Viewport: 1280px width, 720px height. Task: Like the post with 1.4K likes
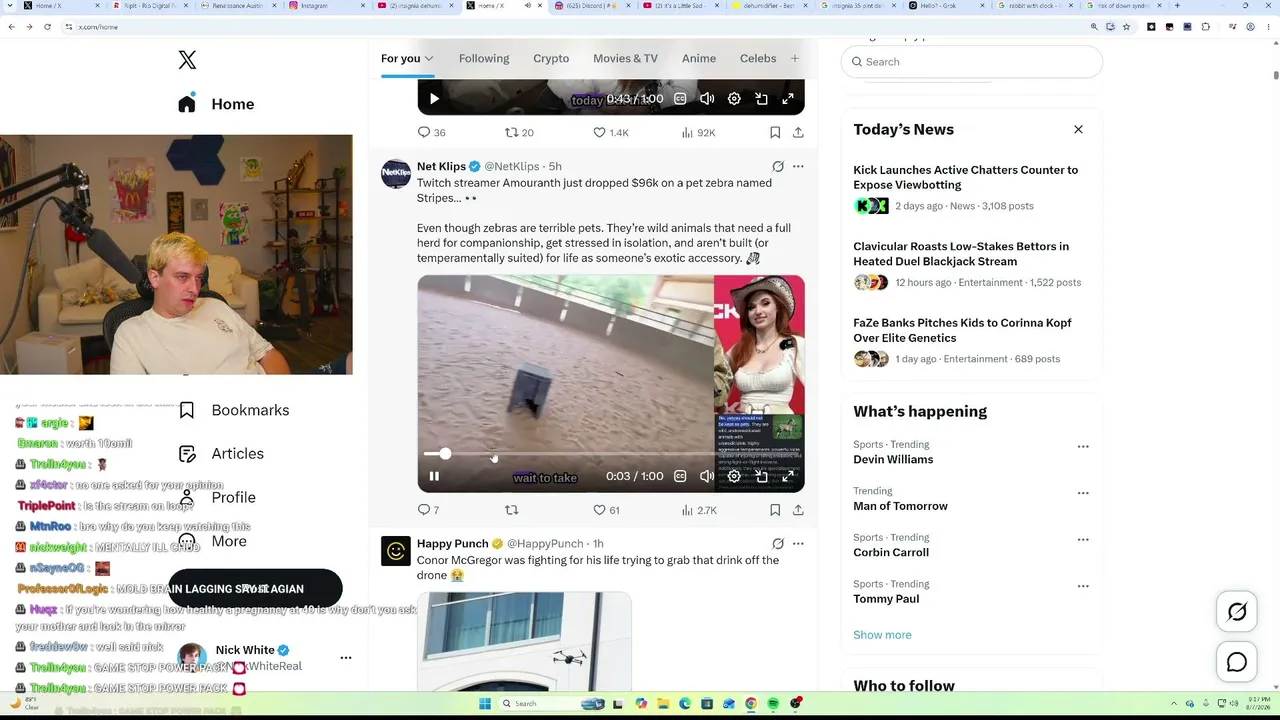610,132
